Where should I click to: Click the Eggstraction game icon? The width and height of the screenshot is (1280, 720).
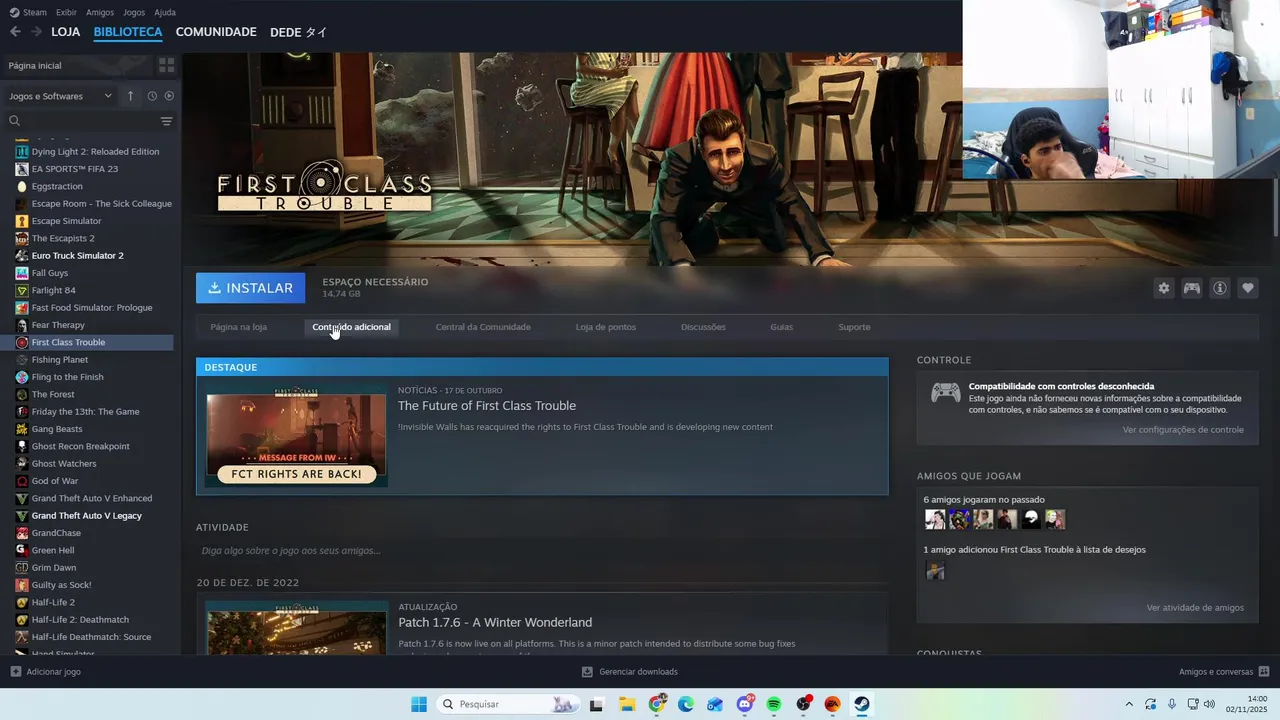tap(22, 186)
